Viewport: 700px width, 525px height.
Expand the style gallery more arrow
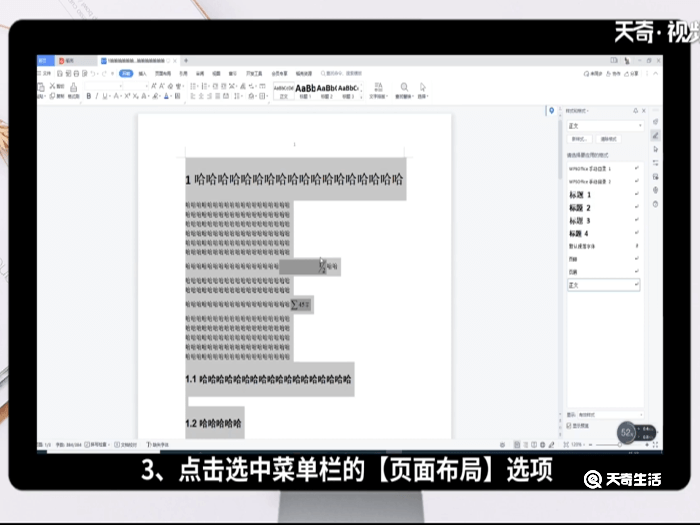(361, 96)
